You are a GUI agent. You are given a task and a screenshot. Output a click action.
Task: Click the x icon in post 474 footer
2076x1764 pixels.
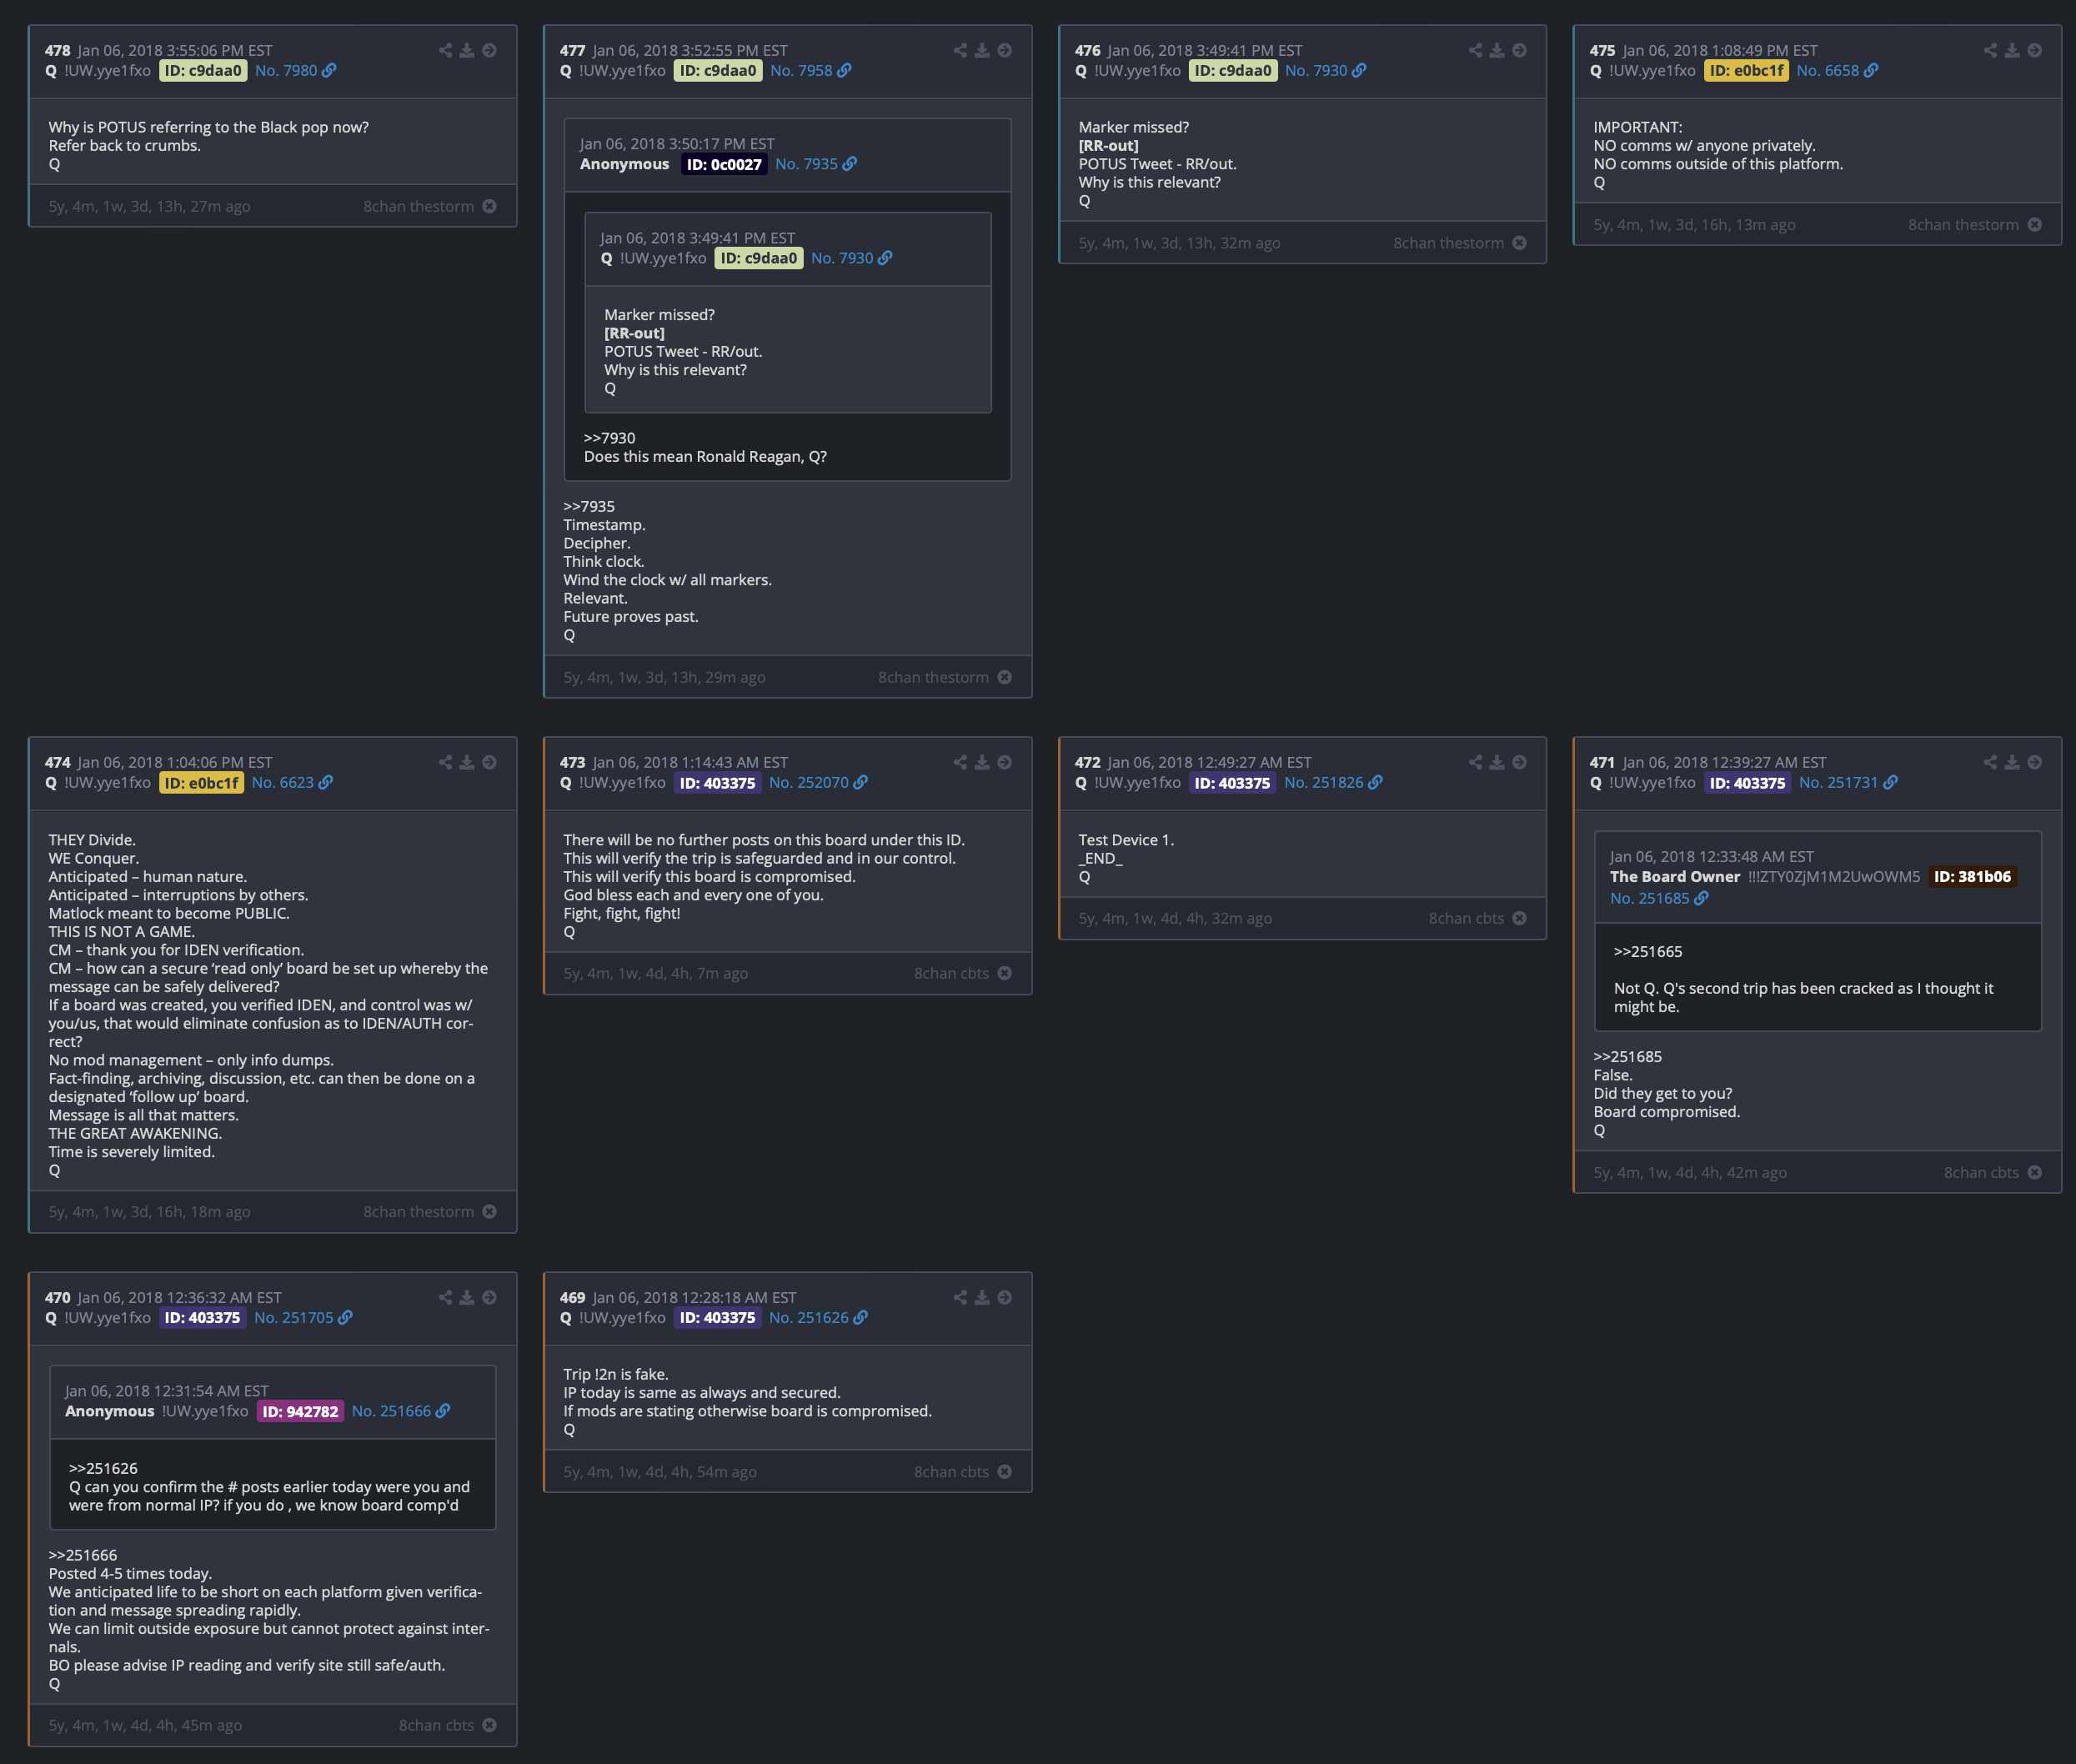tap(489, 1211)
